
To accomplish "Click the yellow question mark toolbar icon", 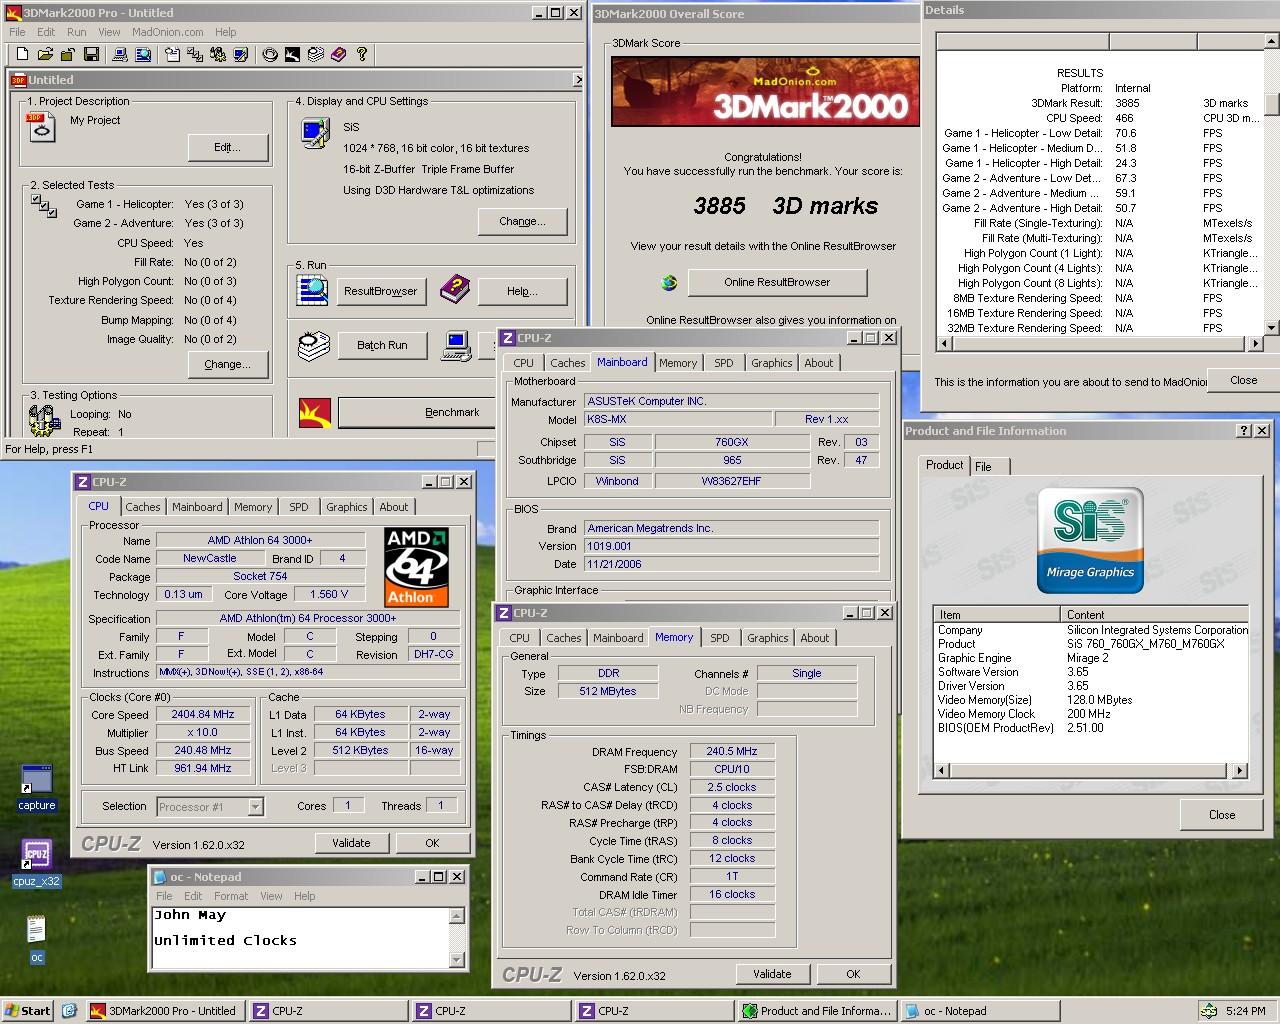I will pyautogui.click(x=362, y=54).
